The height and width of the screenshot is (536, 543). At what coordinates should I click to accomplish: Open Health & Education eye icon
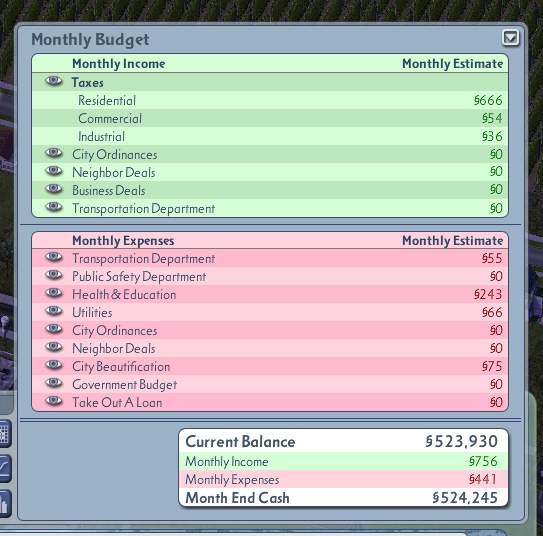coord(54,293)
